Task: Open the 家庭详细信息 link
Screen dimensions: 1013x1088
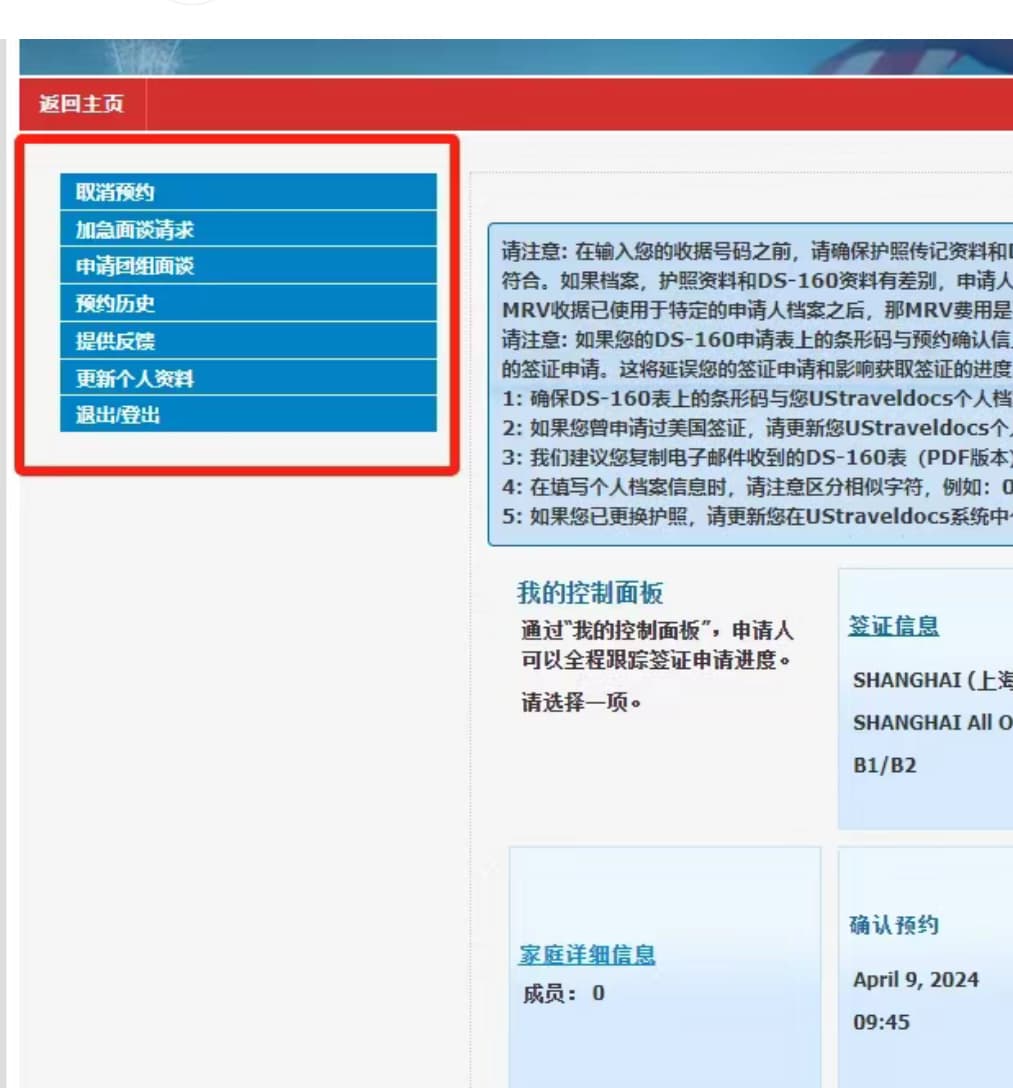Action: pos(586,954)
